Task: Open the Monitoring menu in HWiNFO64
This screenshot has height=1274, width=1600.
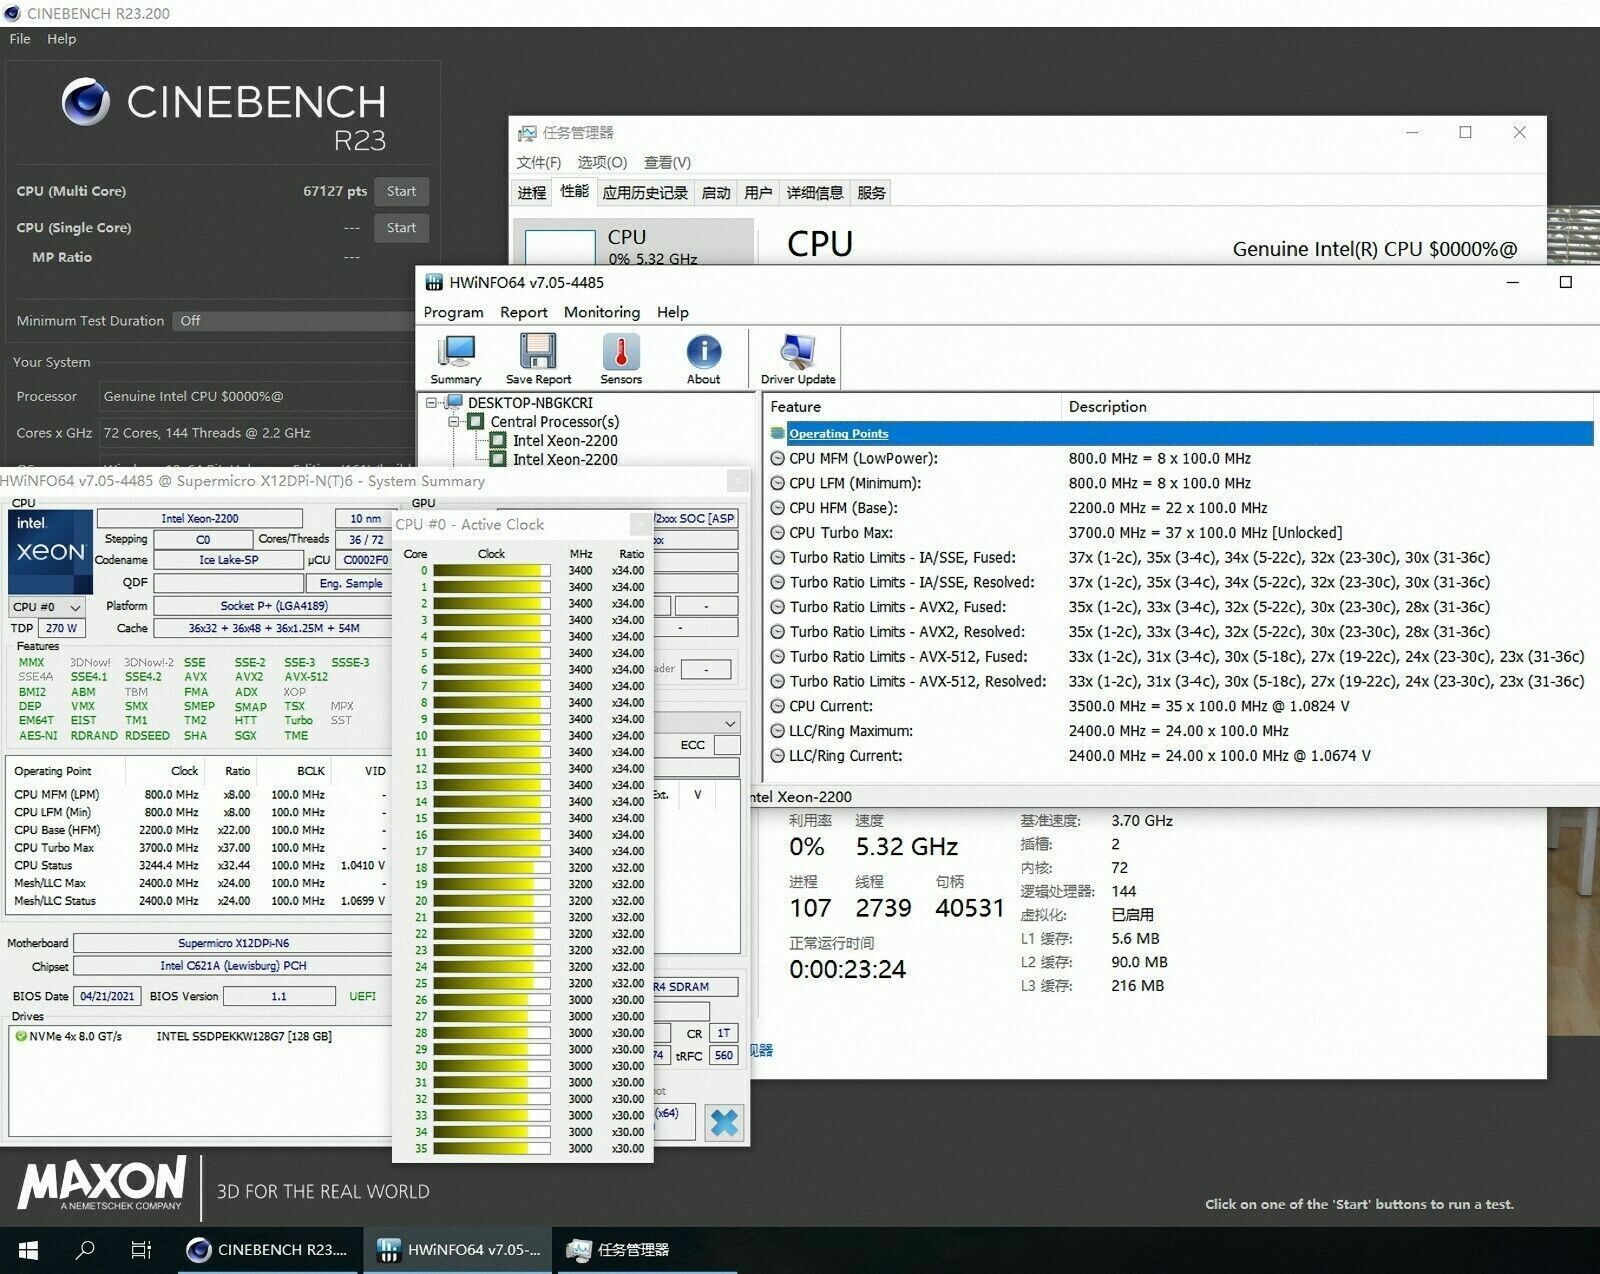Action: (601, 312)
